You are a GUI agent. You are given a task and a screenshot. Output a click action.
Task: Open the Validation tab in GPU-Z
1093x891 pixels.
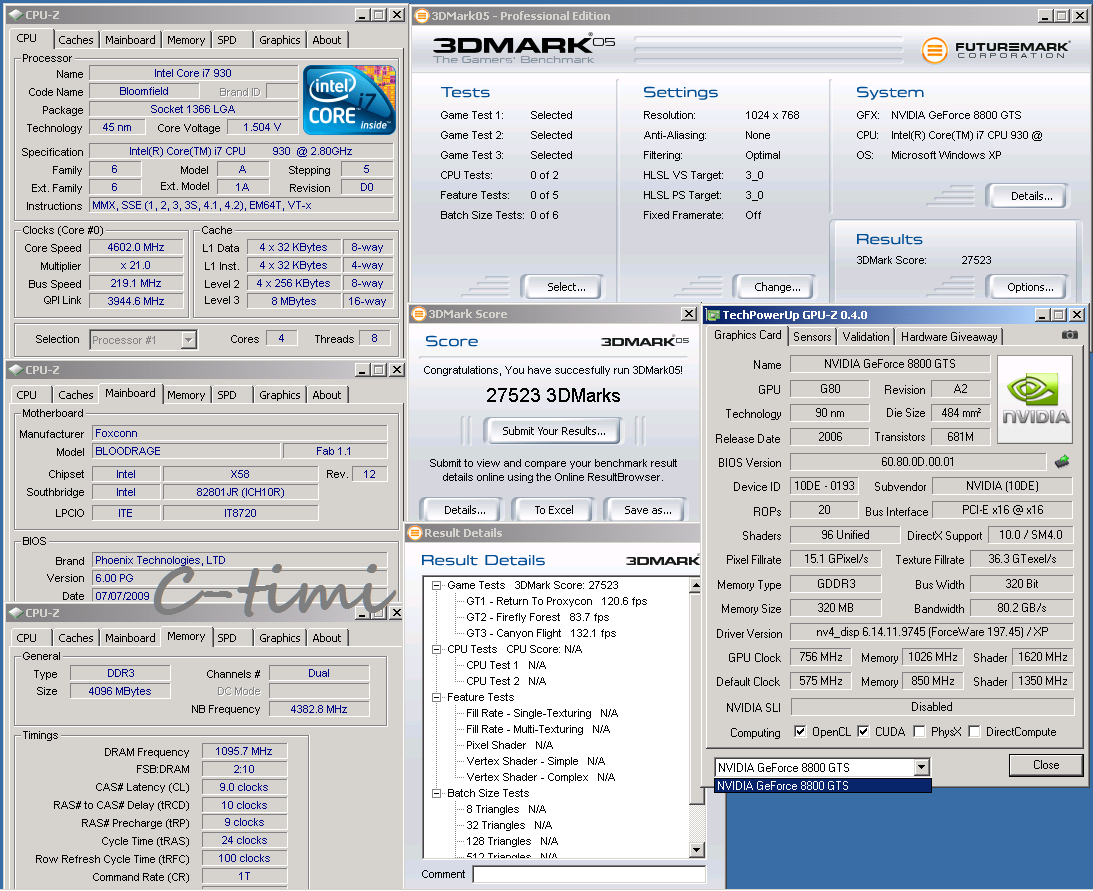[x=866, y=337]
